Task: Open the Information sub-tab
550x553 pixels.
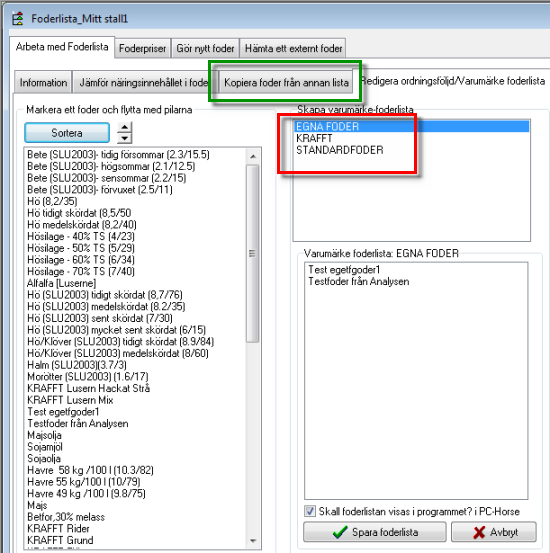Action: click(43, 82)
